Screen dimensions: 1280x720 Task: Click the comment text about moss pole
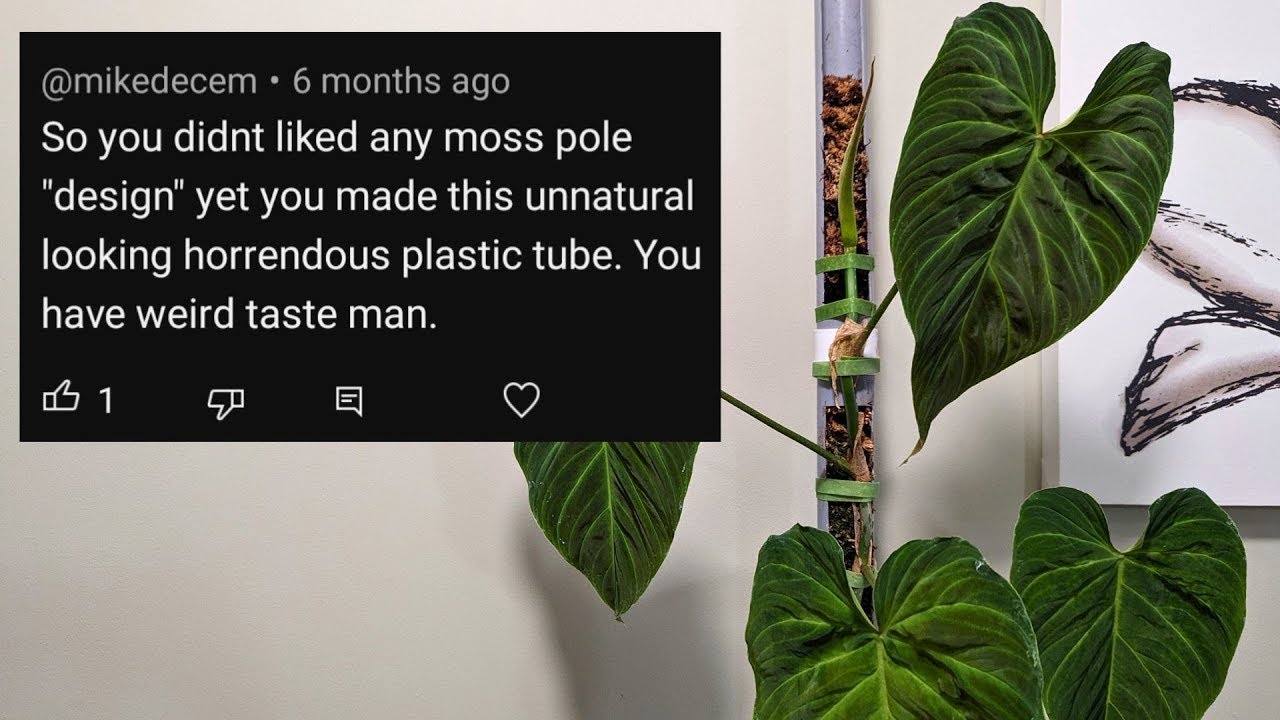371,226
